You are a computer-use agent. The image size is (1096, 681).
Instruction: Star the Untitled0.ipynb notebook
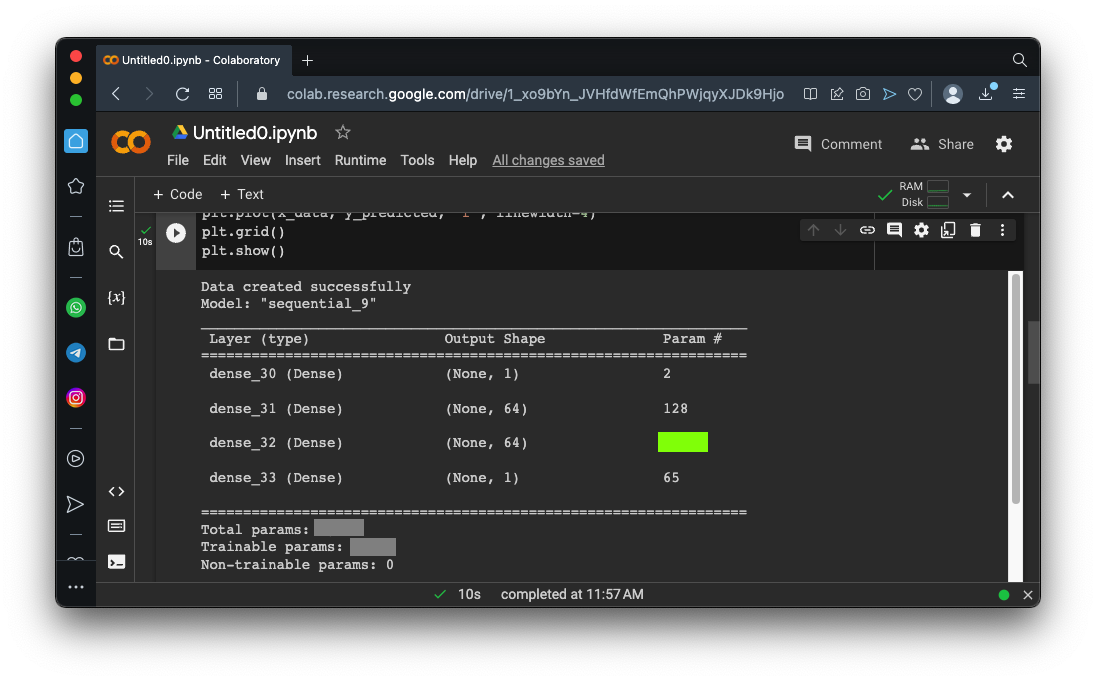coord(343,132)
